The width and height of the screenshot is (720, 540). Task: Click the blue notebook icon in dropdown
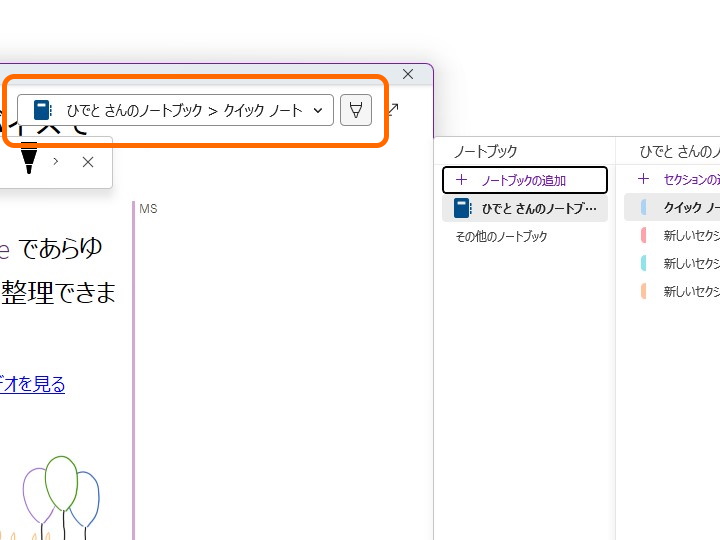click(x=43, y=110)
